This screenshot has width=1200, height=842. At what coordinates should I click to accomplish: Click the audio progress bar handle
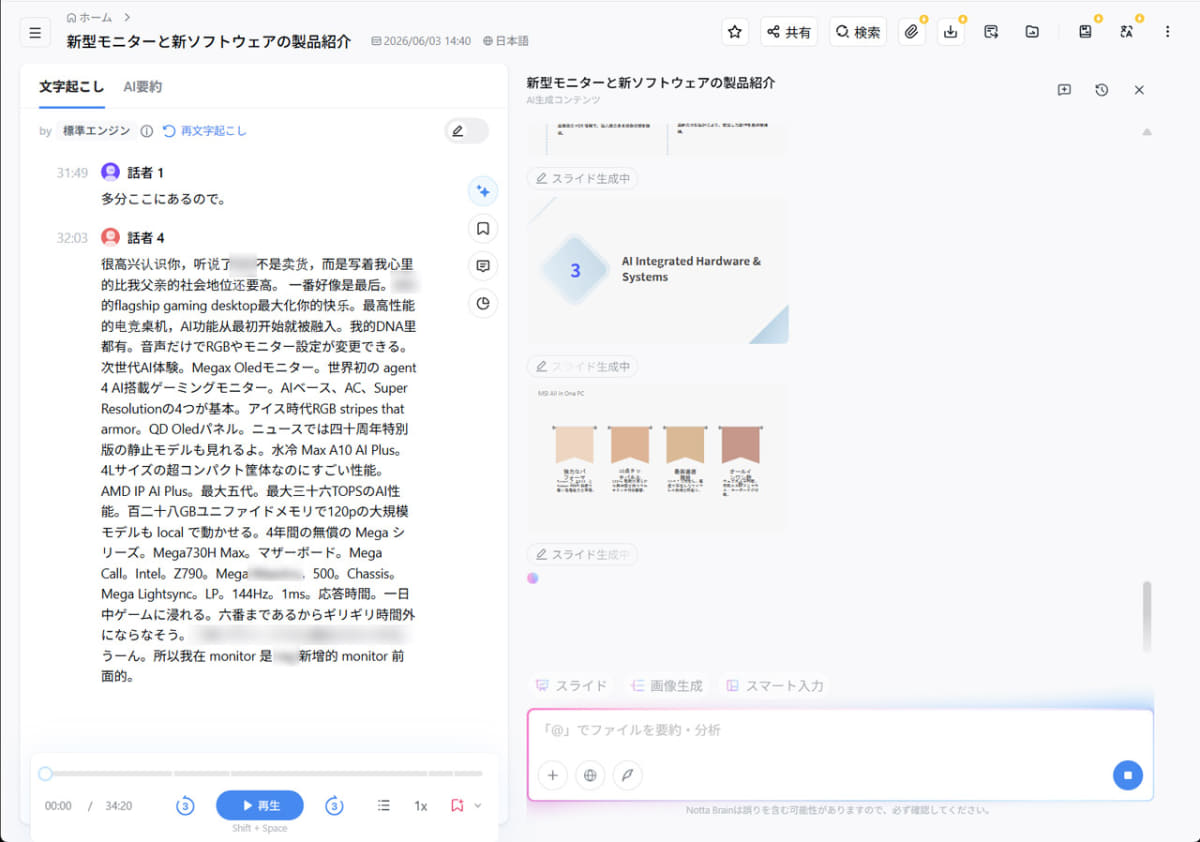[45, 773]
